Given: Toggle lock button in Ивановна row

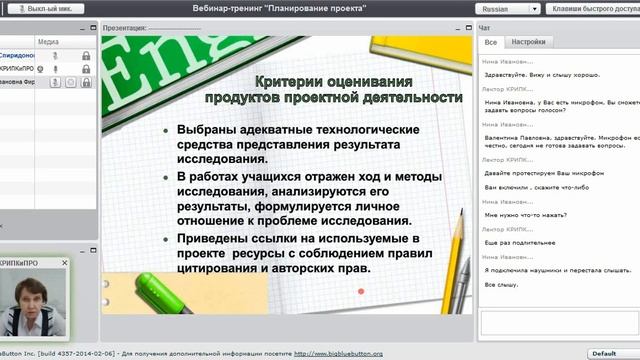Looking at the screenshot, I should (86, 82).
